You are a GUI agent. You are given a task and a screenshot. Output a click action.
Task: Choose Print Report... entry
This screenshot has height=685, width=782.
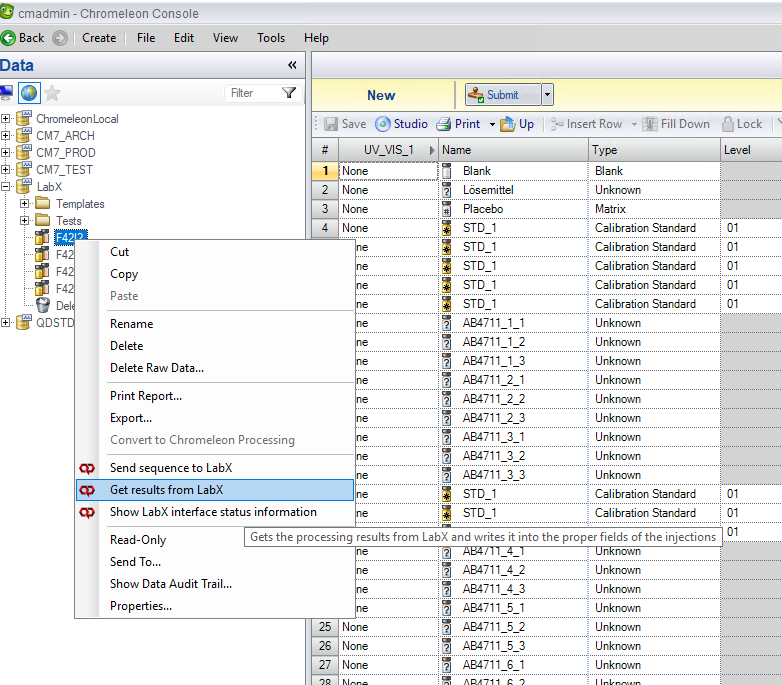[215, 396]
